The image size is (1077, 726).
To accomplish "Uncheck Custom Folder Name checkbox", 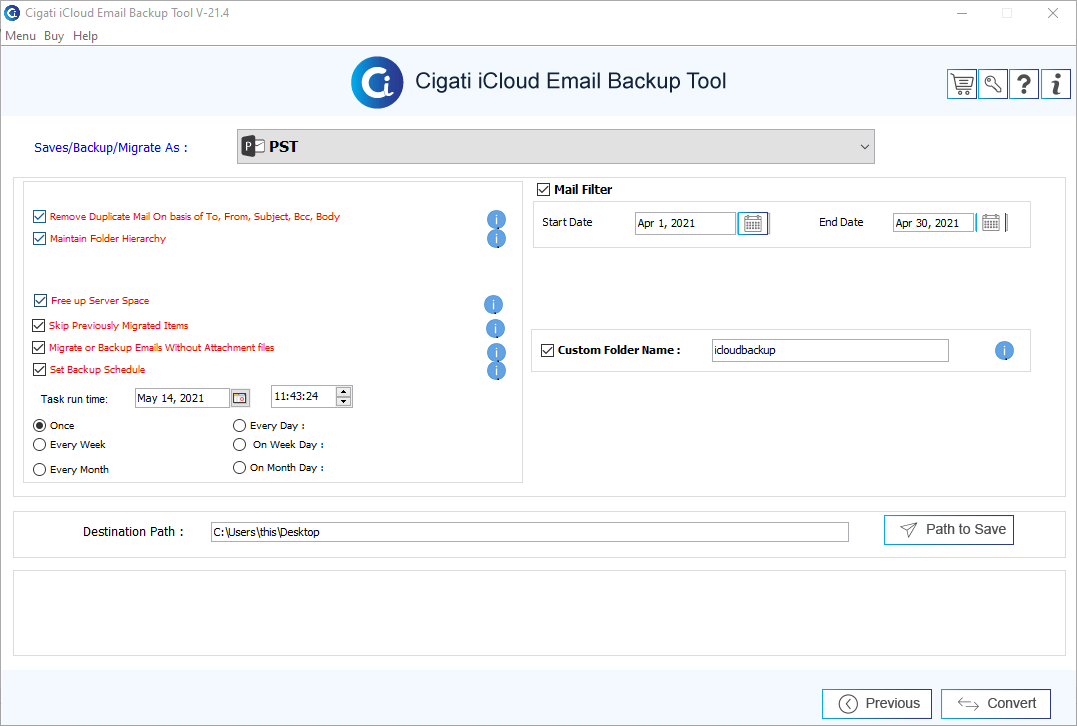I will click(x=547, y=350).
